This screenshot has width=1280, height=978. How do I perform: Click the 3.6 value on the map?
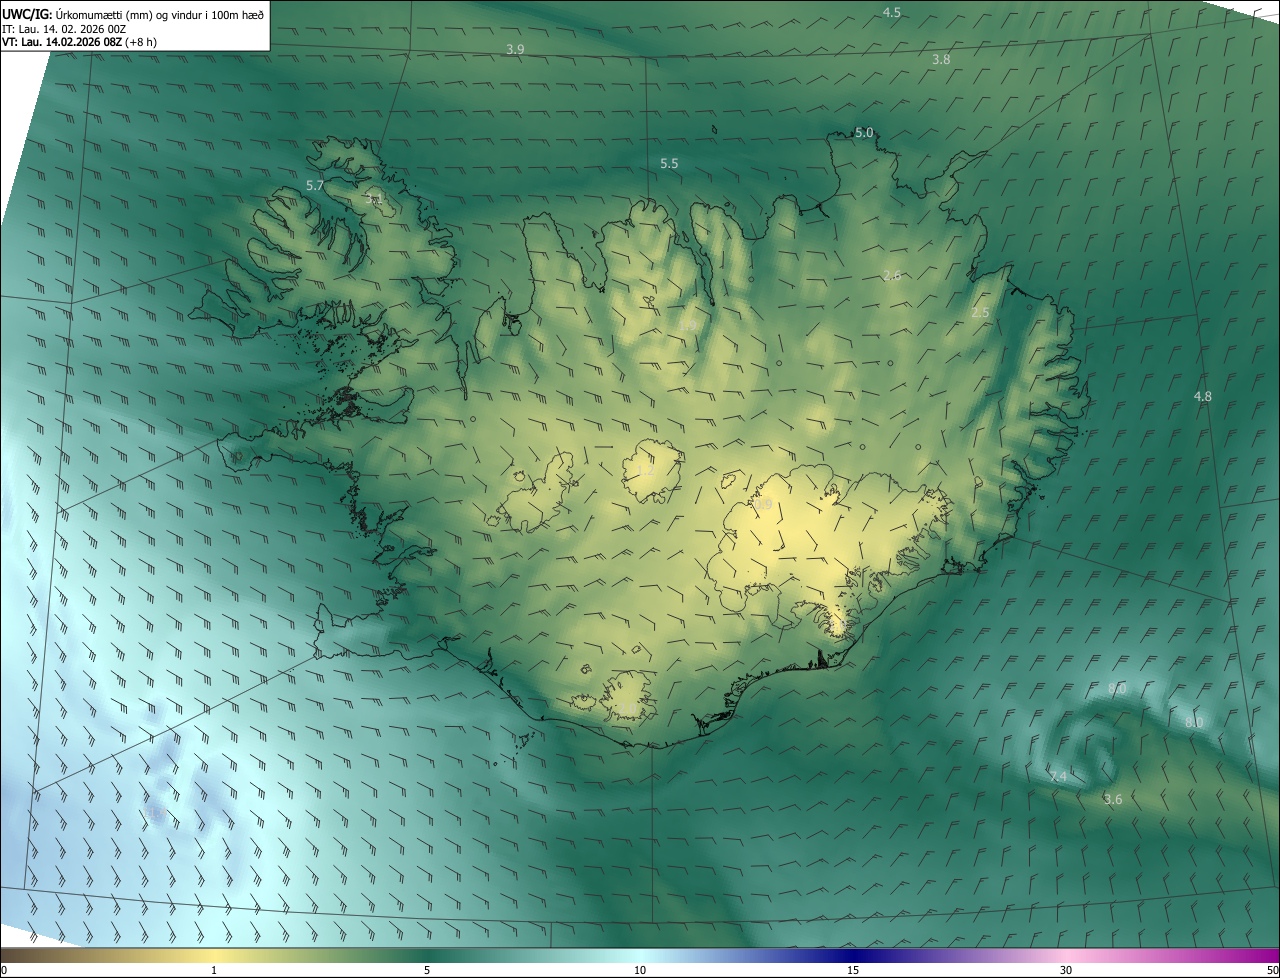pos(1113,799)
